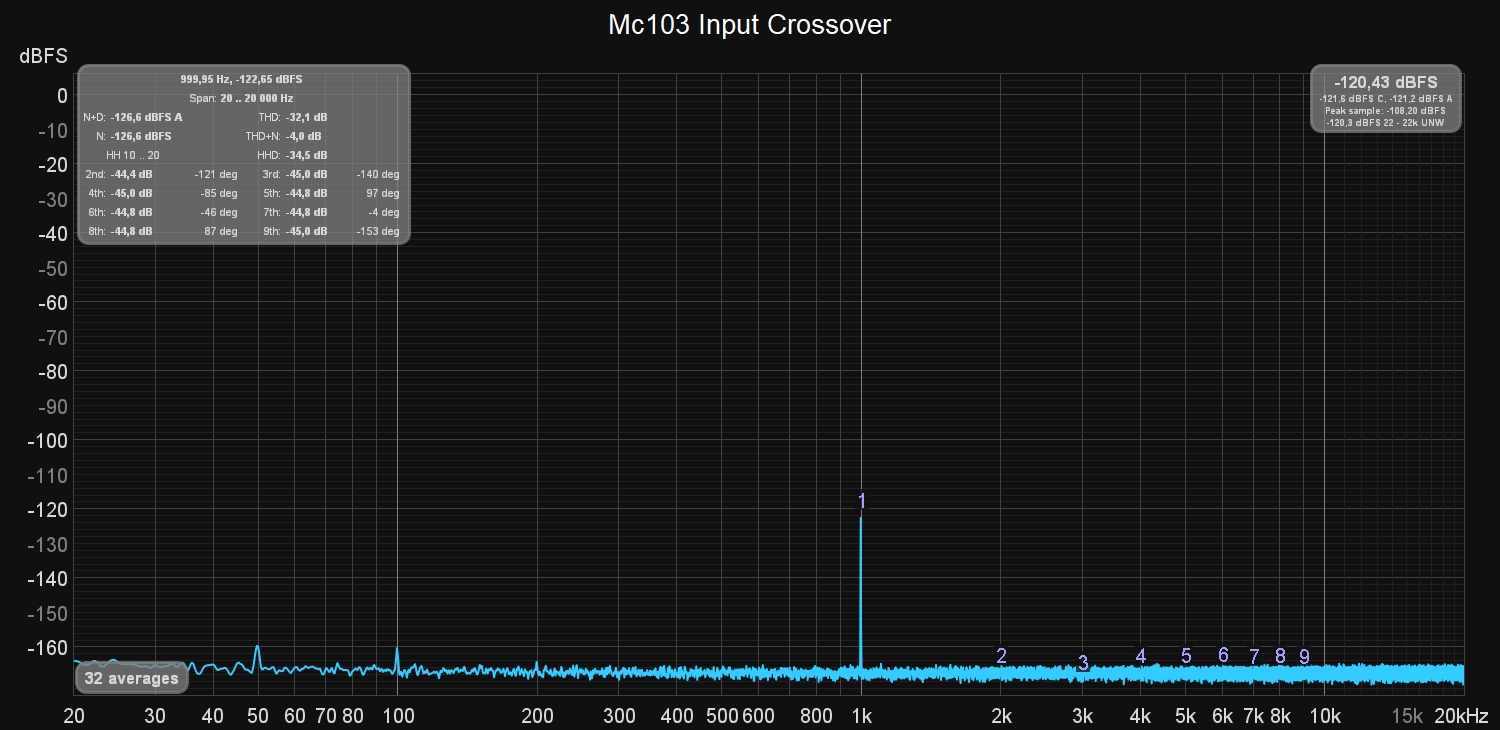This screenshot has height=730, width=1500.
Task: Click the 6th harmonic level value
Action: (132, 212)
